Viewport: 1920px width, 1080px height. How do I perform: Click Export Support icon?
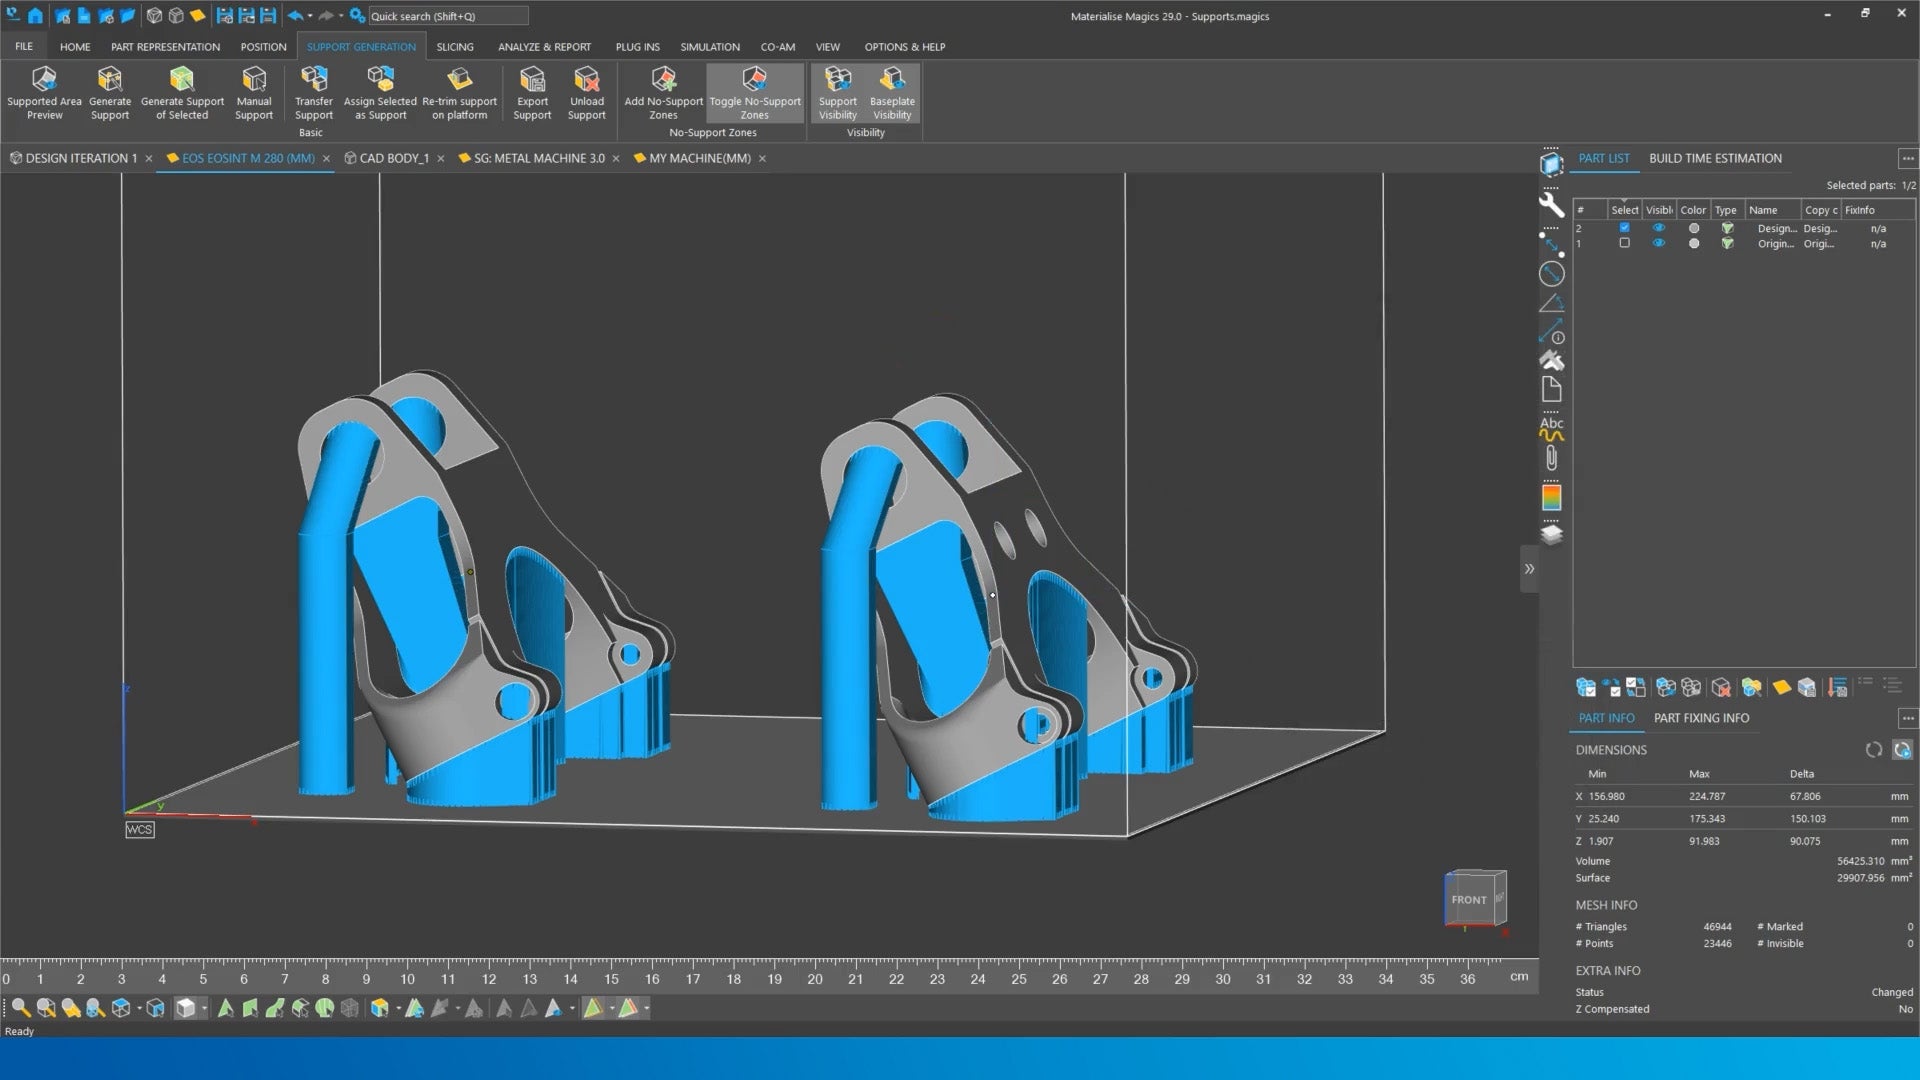coord(532,80)
